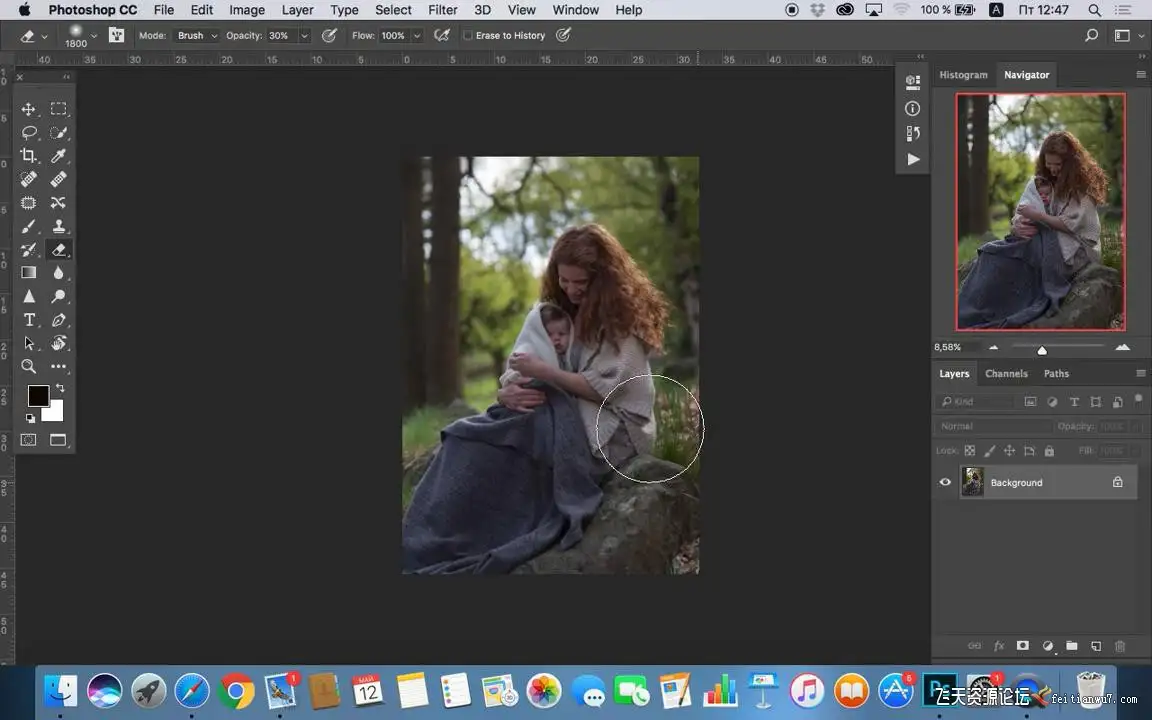
Task: Open the Flow value dropdown arrow
Action: click(417, 36)
